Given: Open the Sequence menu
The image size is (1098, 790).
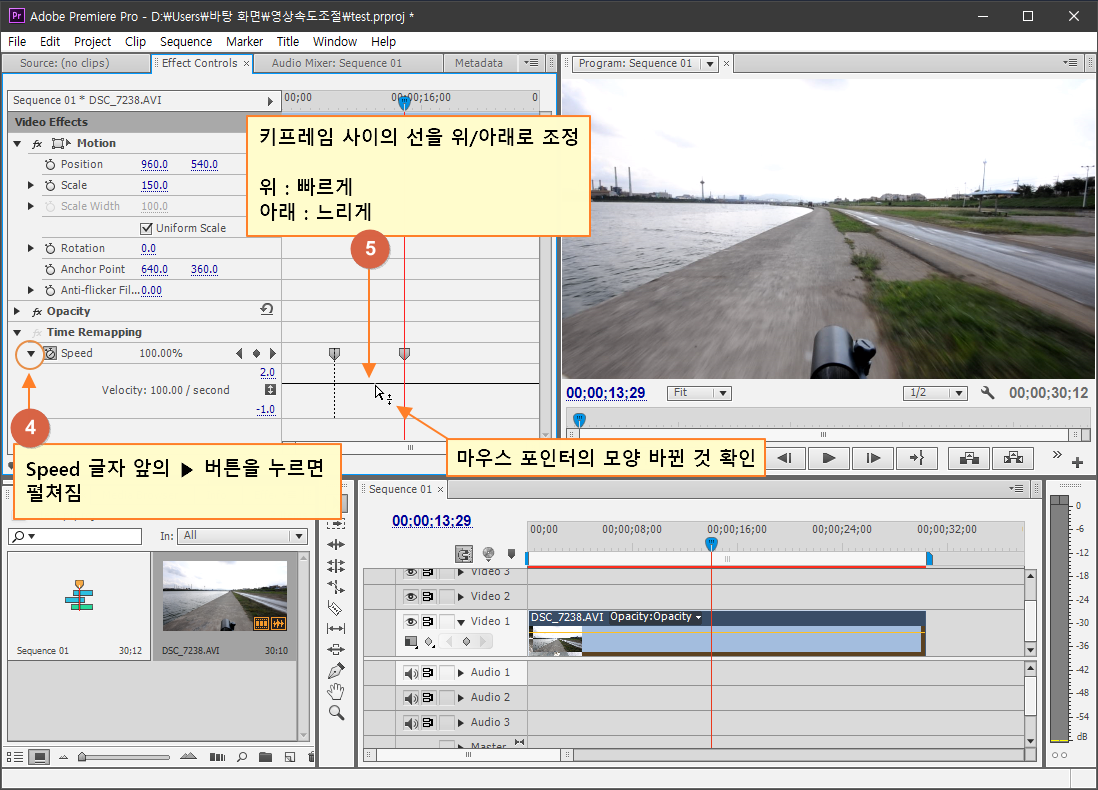Looking at the screenshot, I should pos(186,42).
